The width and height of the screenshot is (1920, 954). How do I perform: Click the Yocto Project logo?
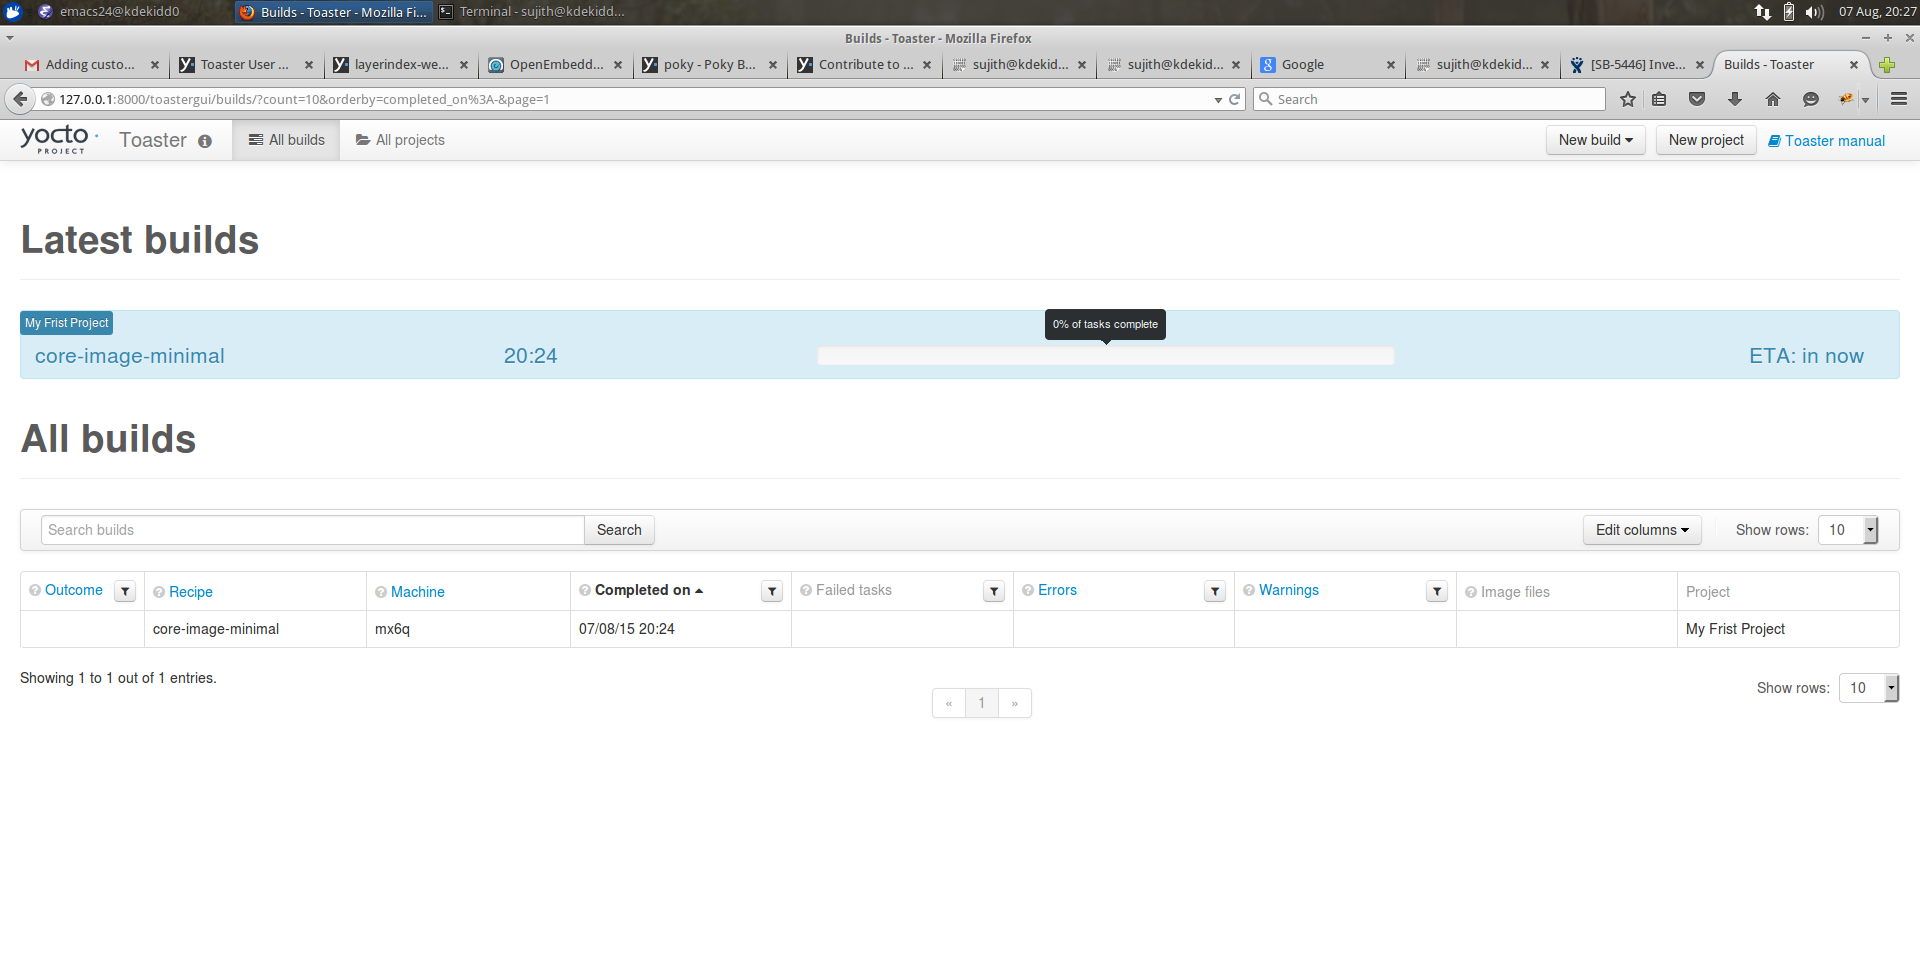coord(59,139)
